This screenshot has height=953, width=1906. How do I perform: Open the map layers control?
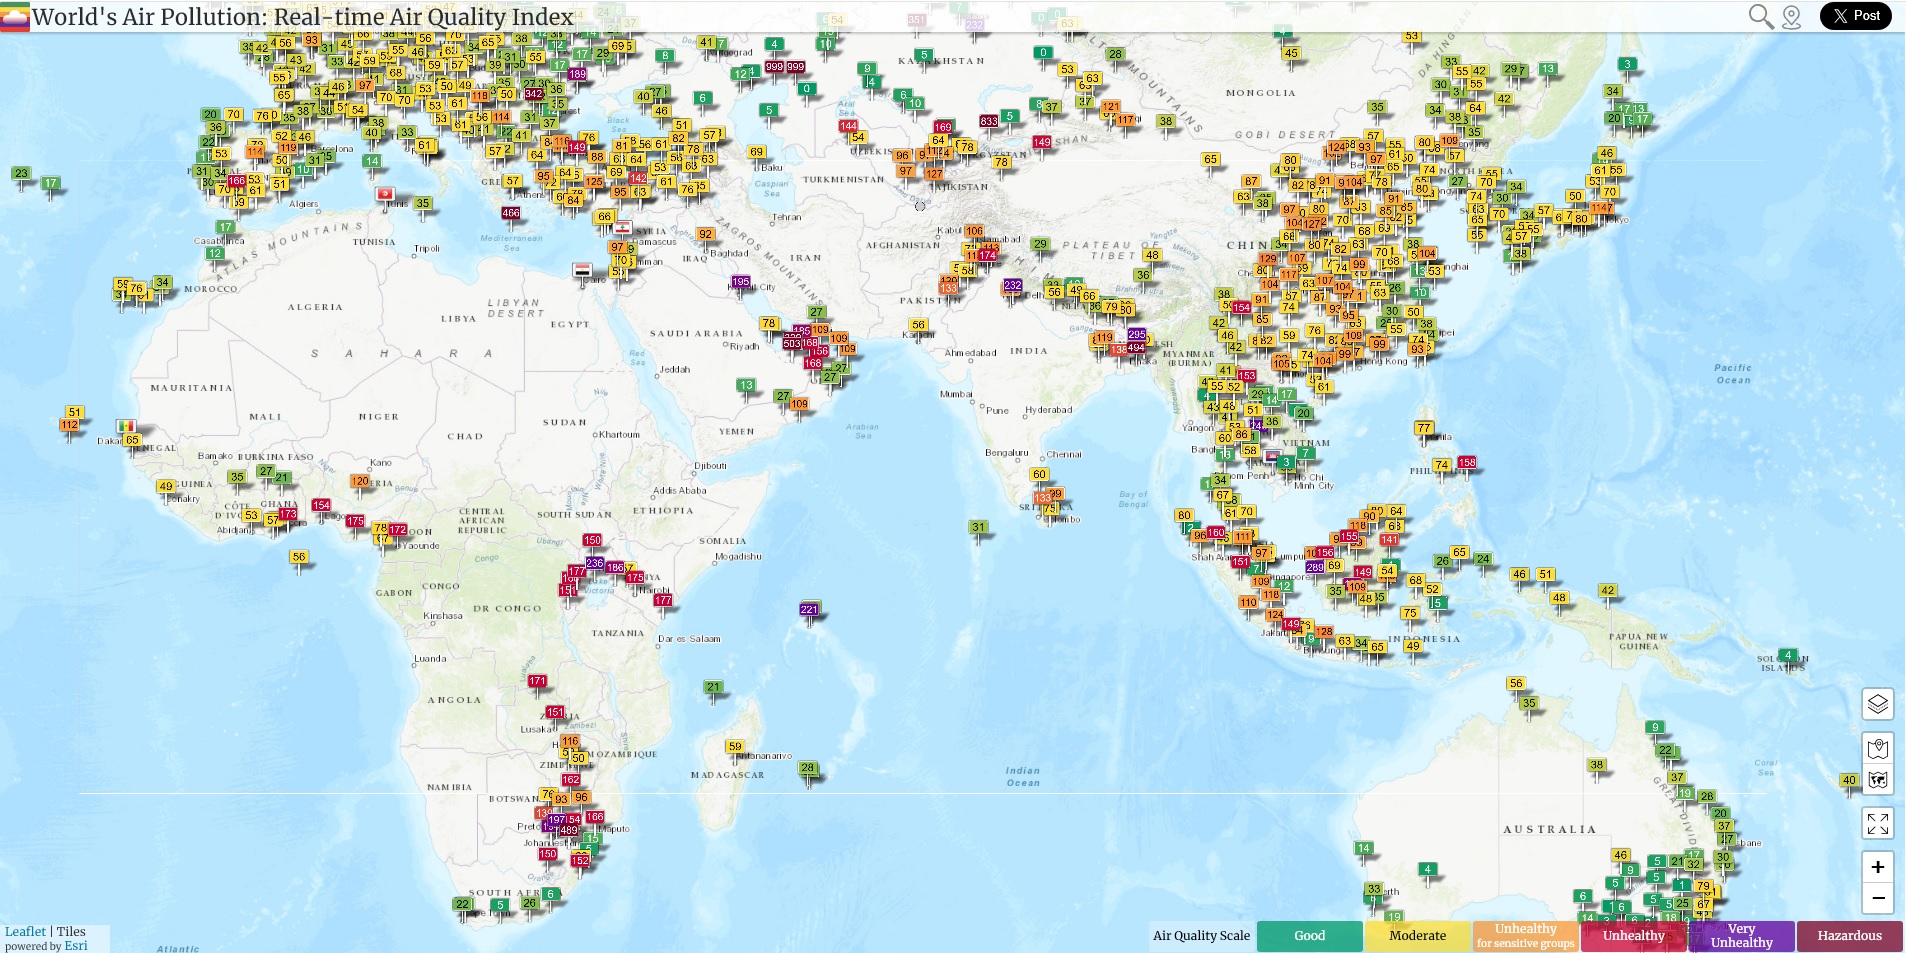1878,704
